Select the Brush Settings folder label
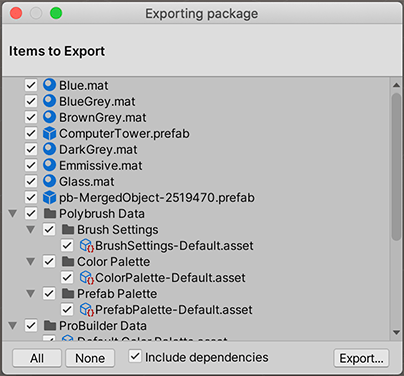 [x=118, y=230]
